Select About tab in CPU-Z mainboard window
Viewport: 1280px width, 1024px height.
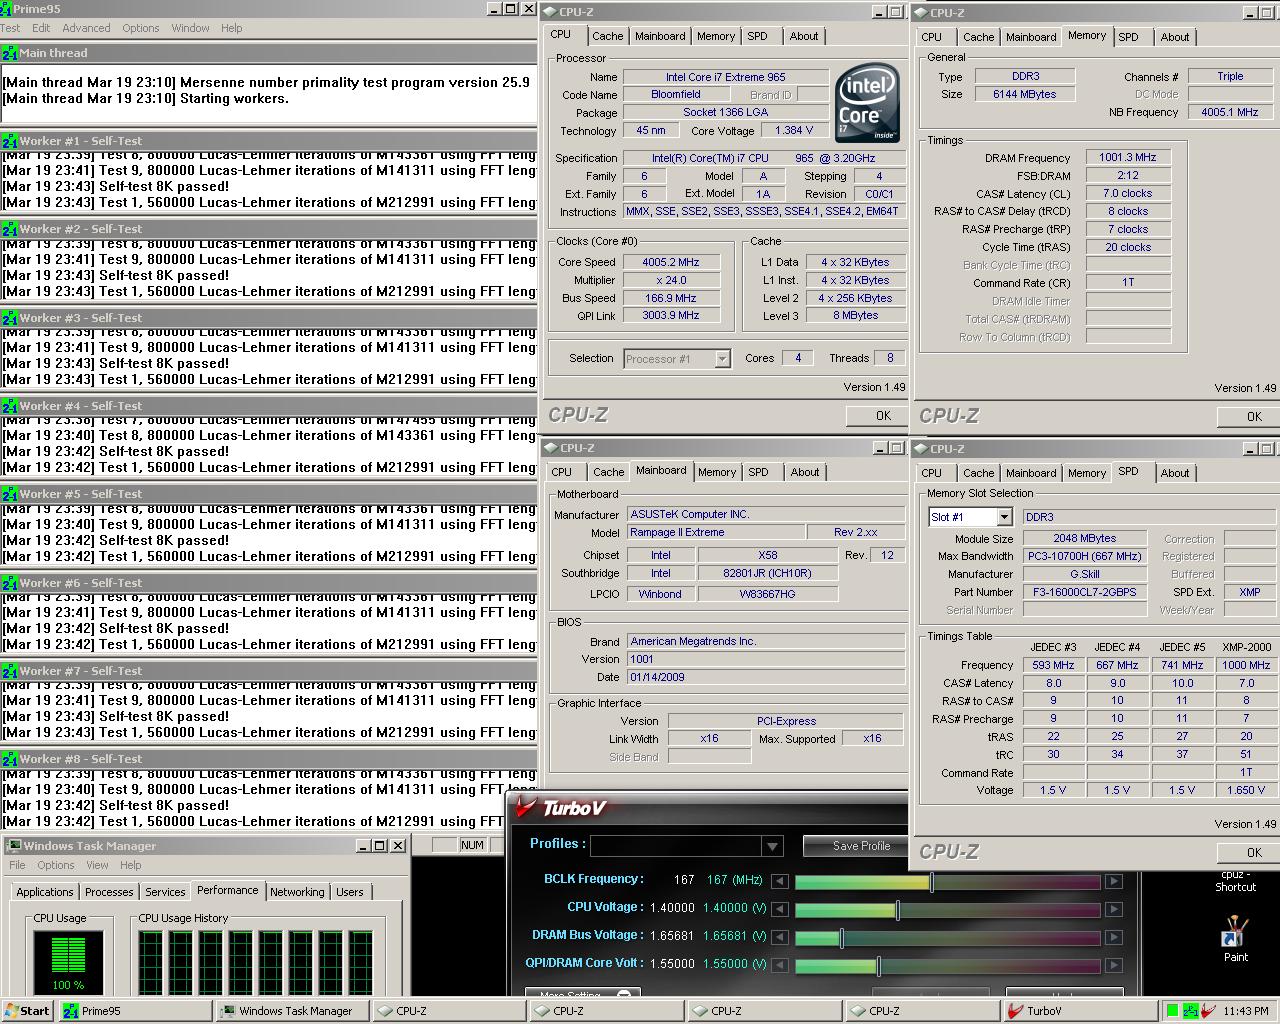805,472
